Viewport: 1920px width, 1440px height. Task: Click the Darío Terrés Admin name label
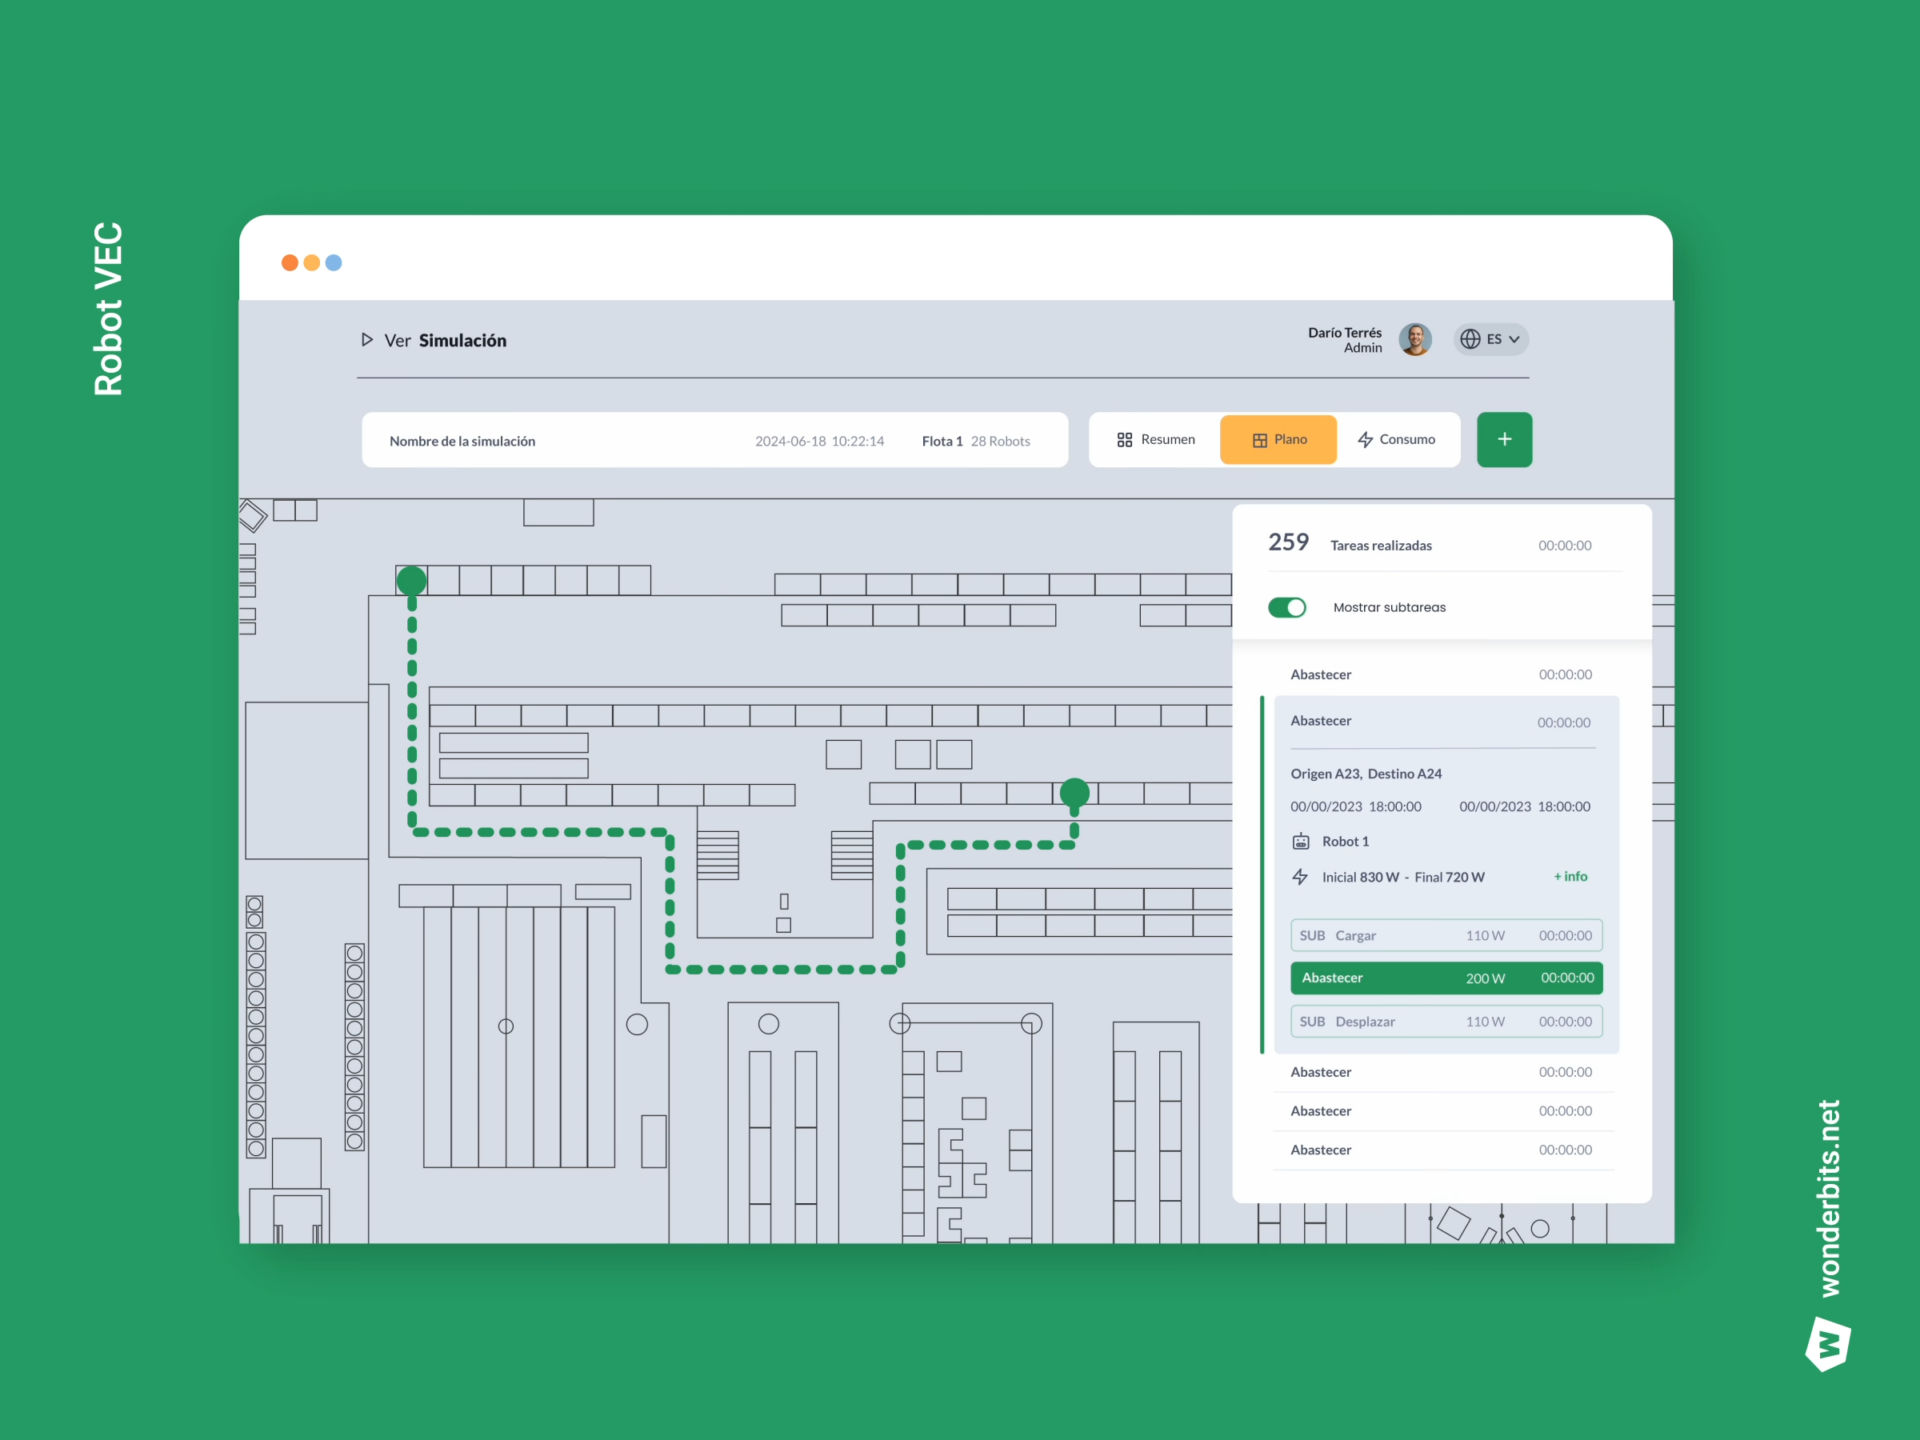click(x=1345, y=340)
